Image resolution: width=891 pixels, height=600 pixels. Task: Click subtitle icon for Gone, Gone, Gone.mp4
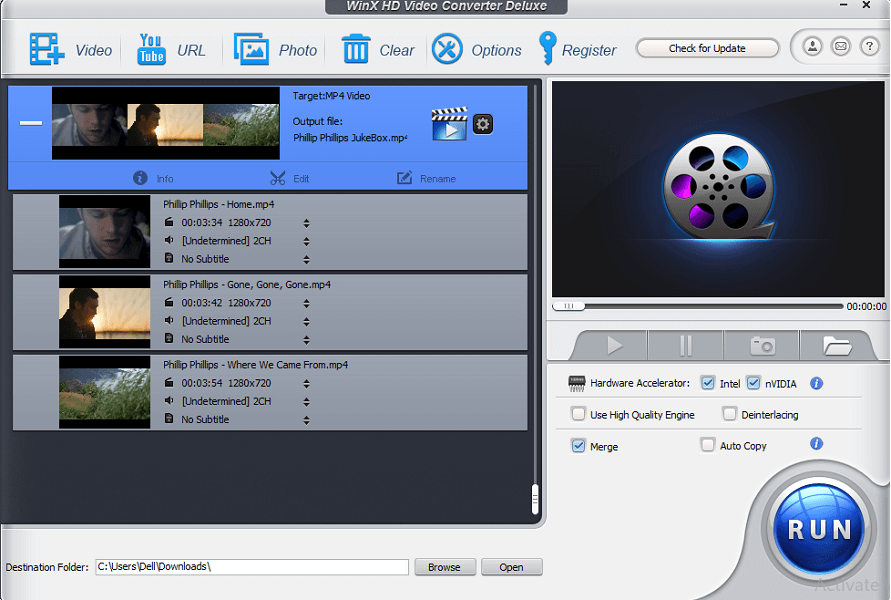pyautogui.click(x=169, y=338)
